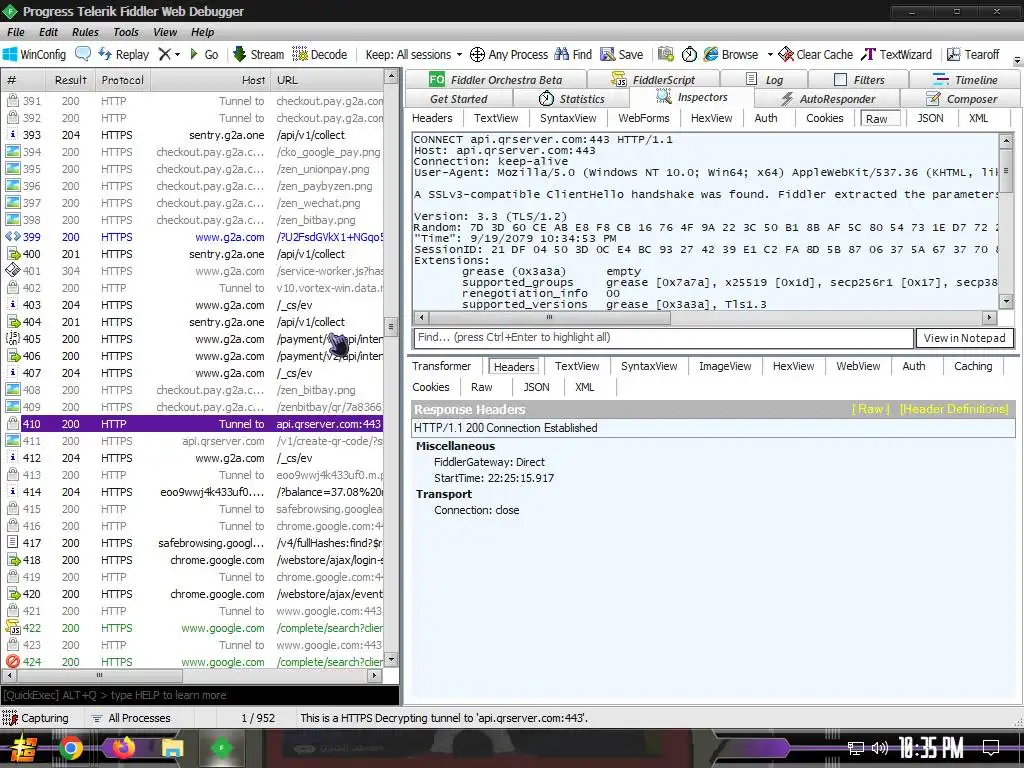Screen dimensions: 1024x768
Task: Select the response Caching tab
Action: click(x=972, y=366)
